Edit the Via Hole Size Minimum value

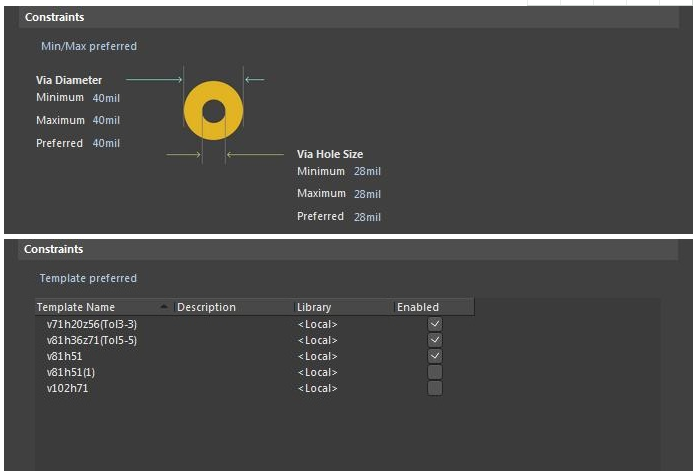coord(367,171)
